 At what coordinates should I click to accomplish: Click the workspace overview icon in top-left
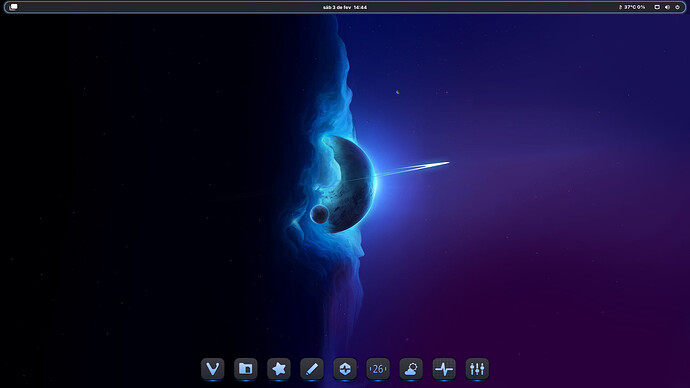pos(14,7)
